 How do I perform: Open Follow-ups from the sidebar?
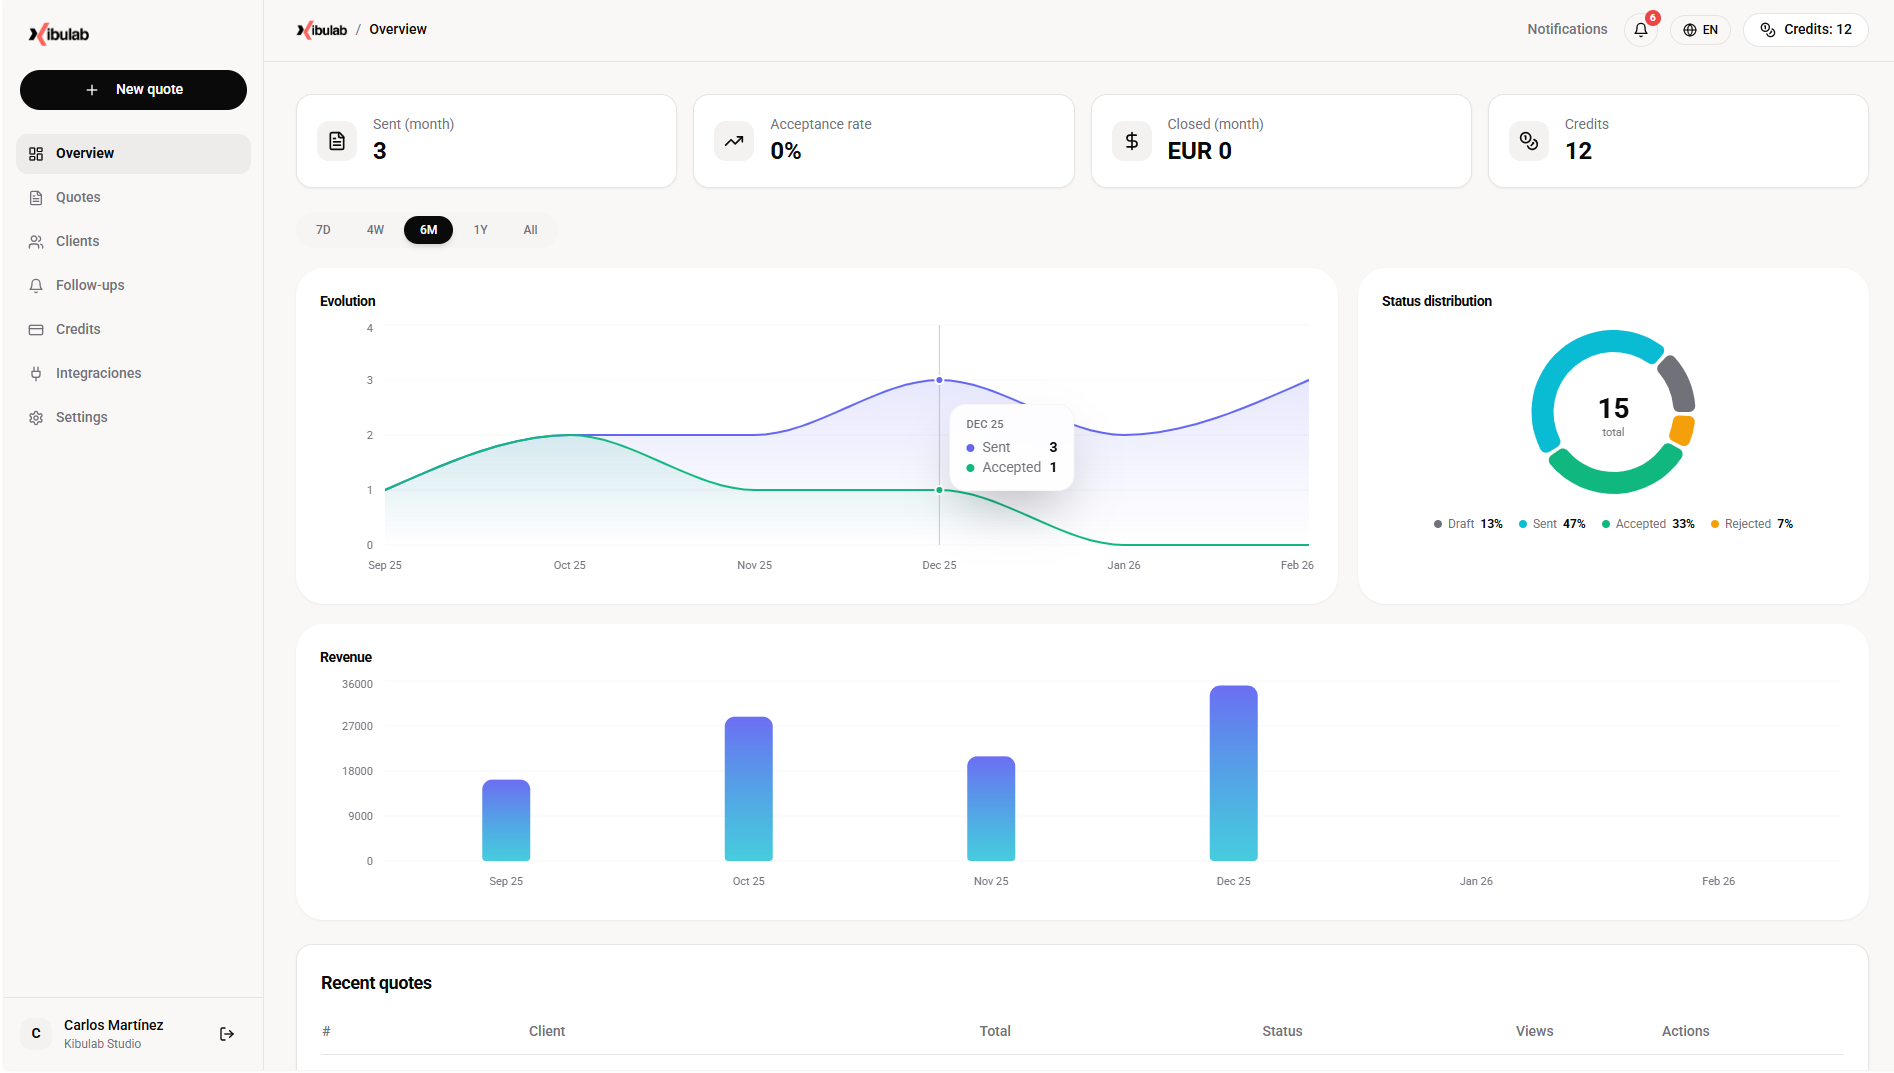[89, 285]
